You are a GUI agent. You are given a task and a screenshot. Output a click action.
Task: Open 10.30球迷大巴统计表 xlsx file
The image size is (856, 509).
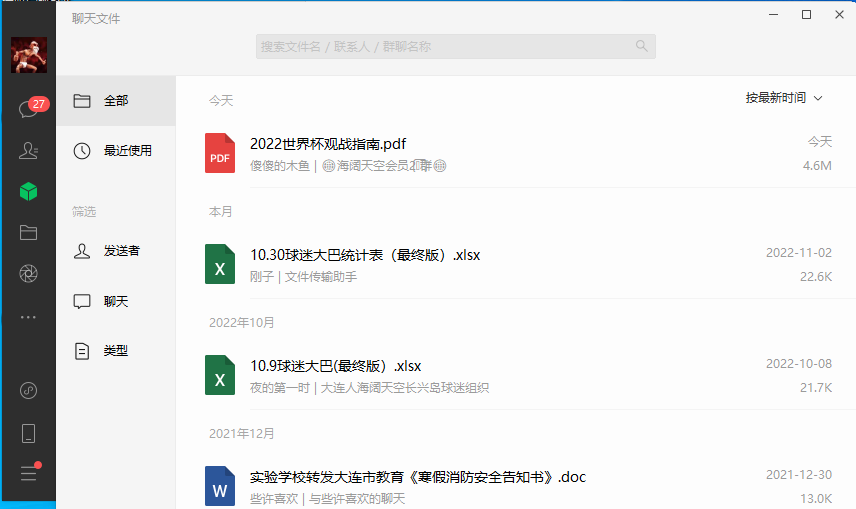click(365, 255)
